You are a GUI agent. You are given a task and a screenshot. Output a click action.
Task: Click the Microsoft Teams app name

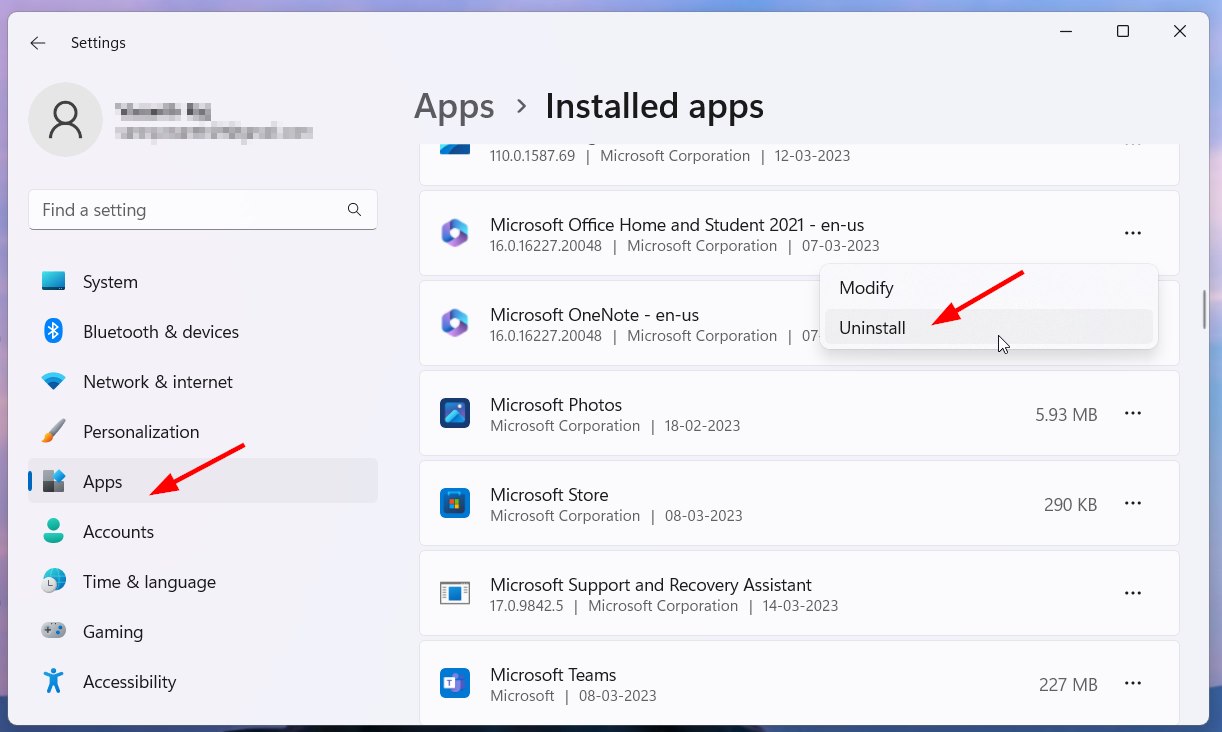pyautogui.click(x=553, y=675)
